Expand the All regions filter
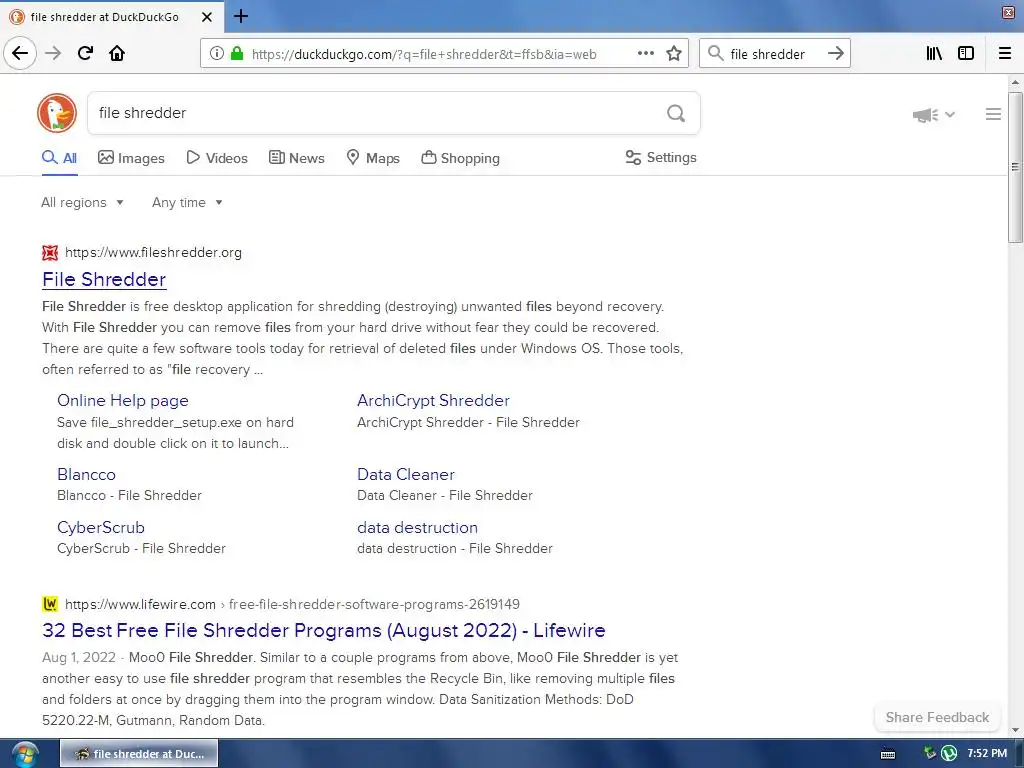The height and width of the screenshot is (768, 1024). click(82, 202)
